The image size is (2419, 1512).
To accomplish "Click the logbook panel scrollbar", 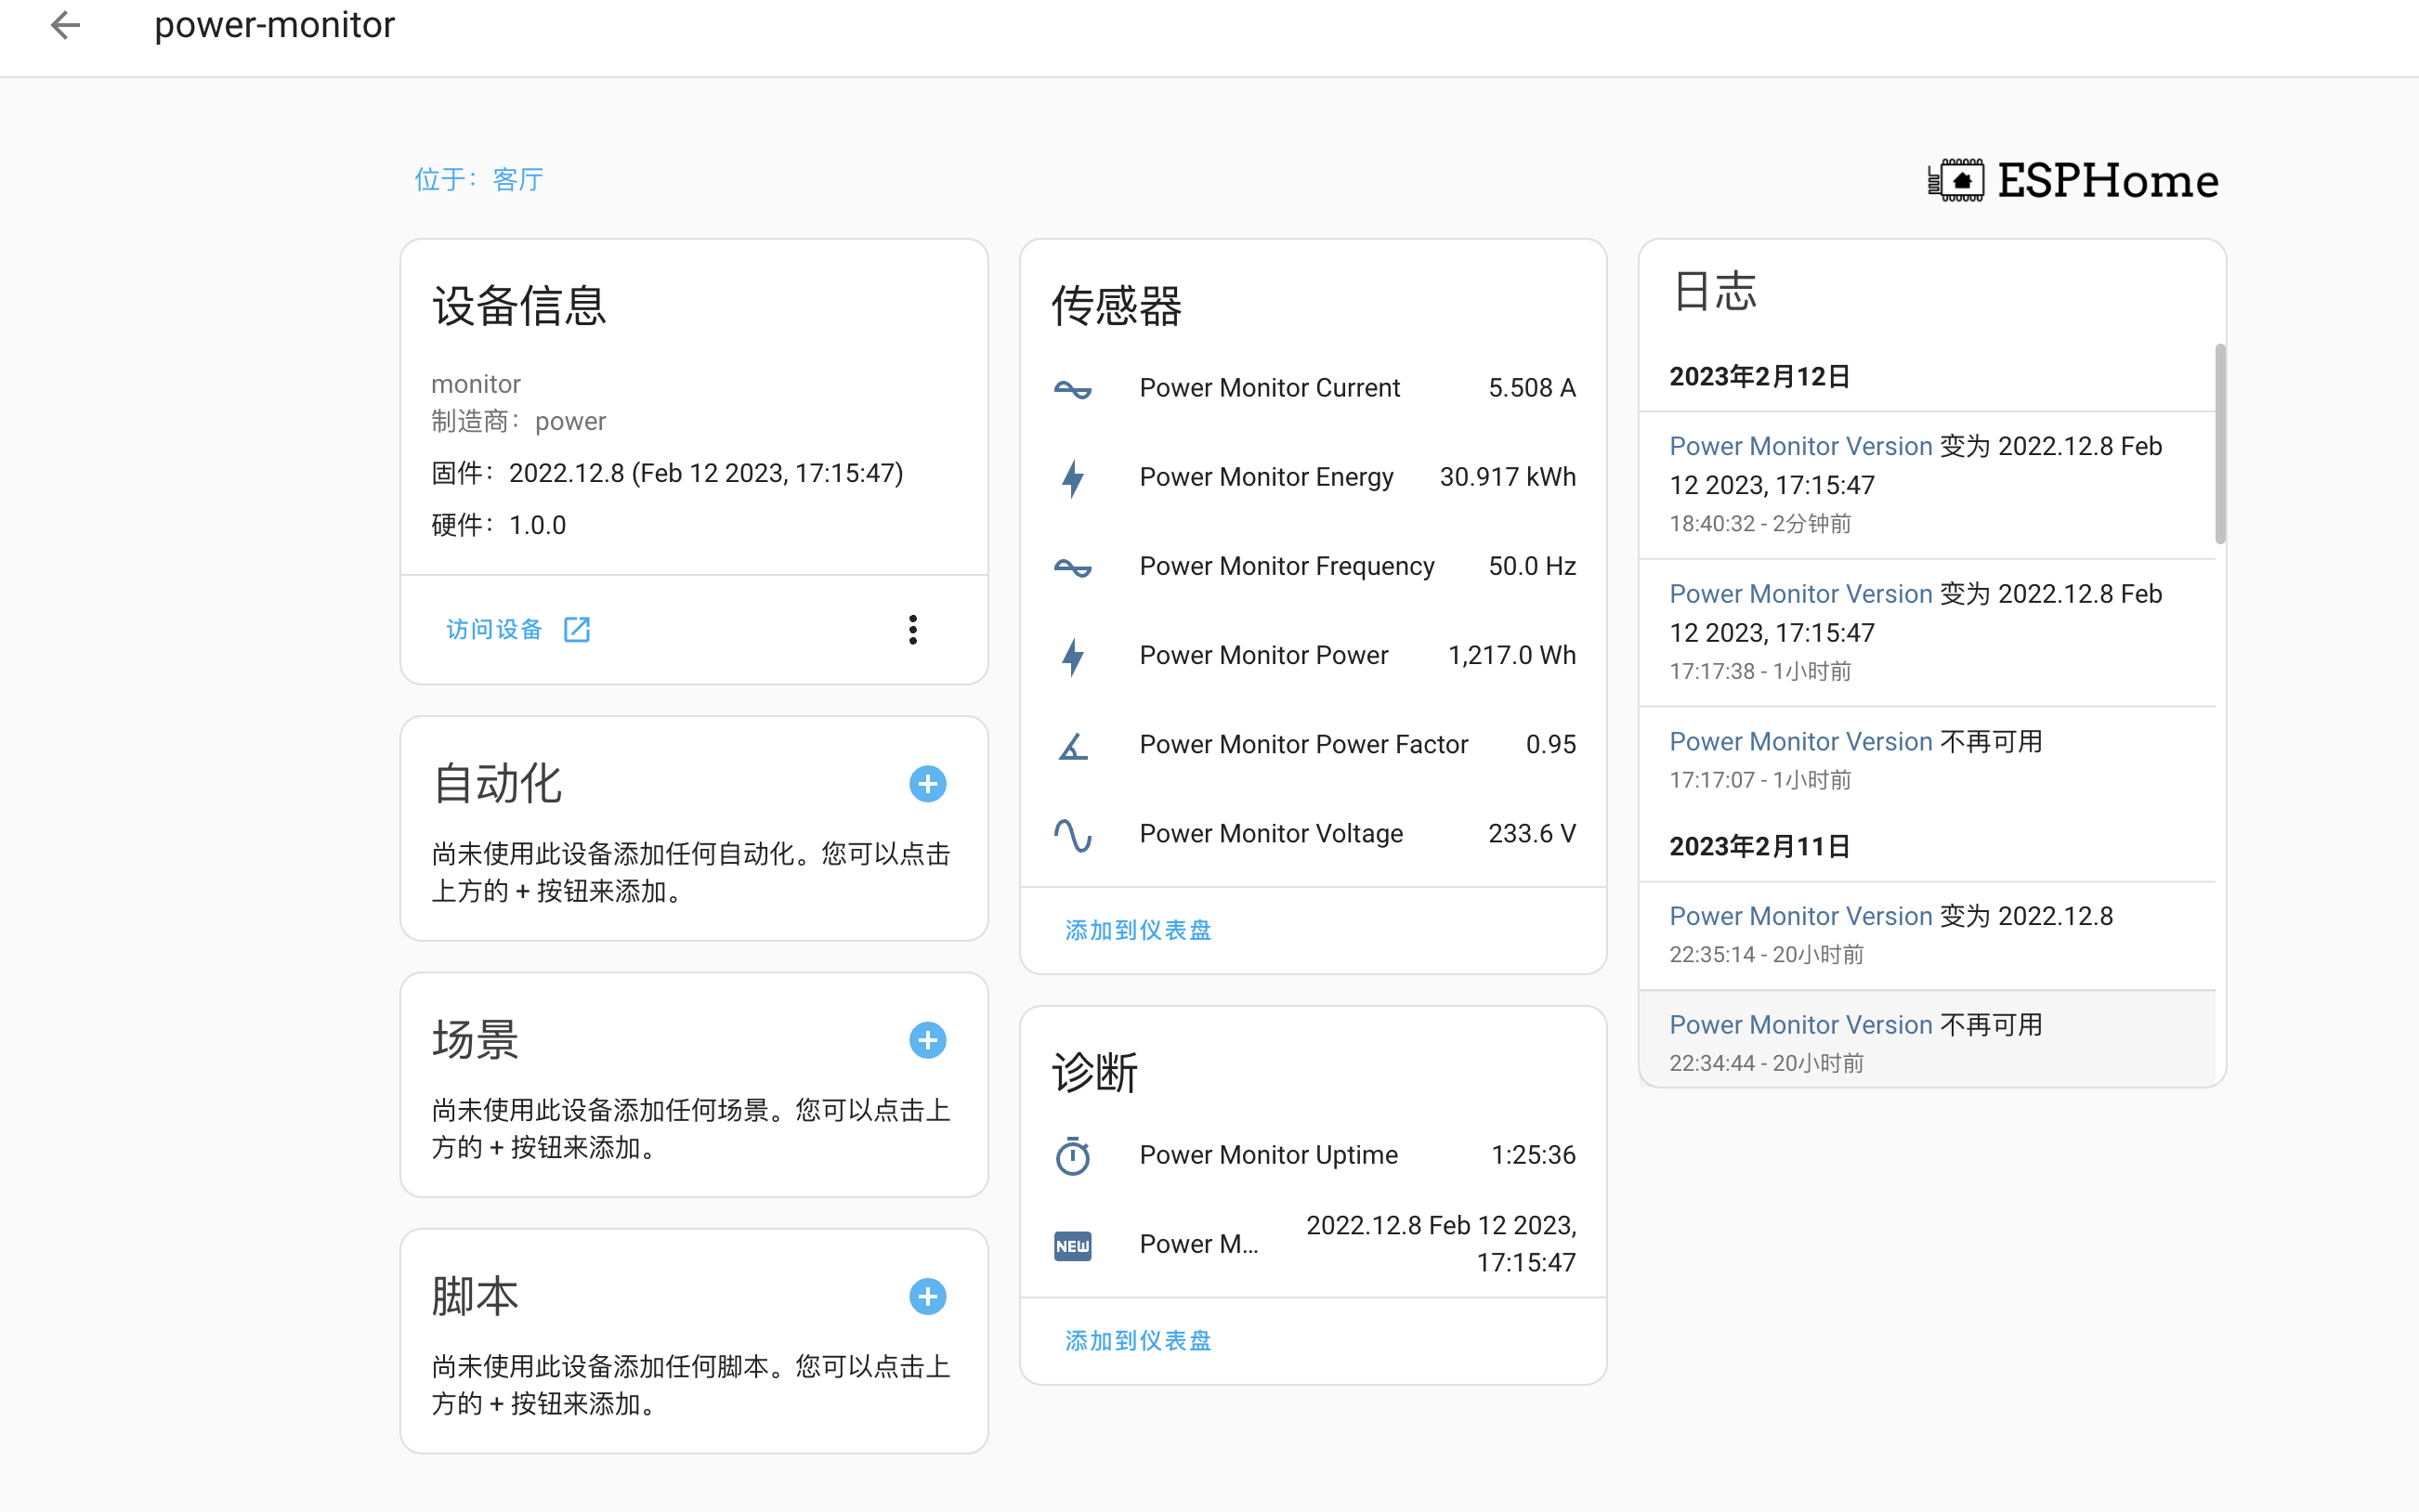I will click(x=2219, y=445).
